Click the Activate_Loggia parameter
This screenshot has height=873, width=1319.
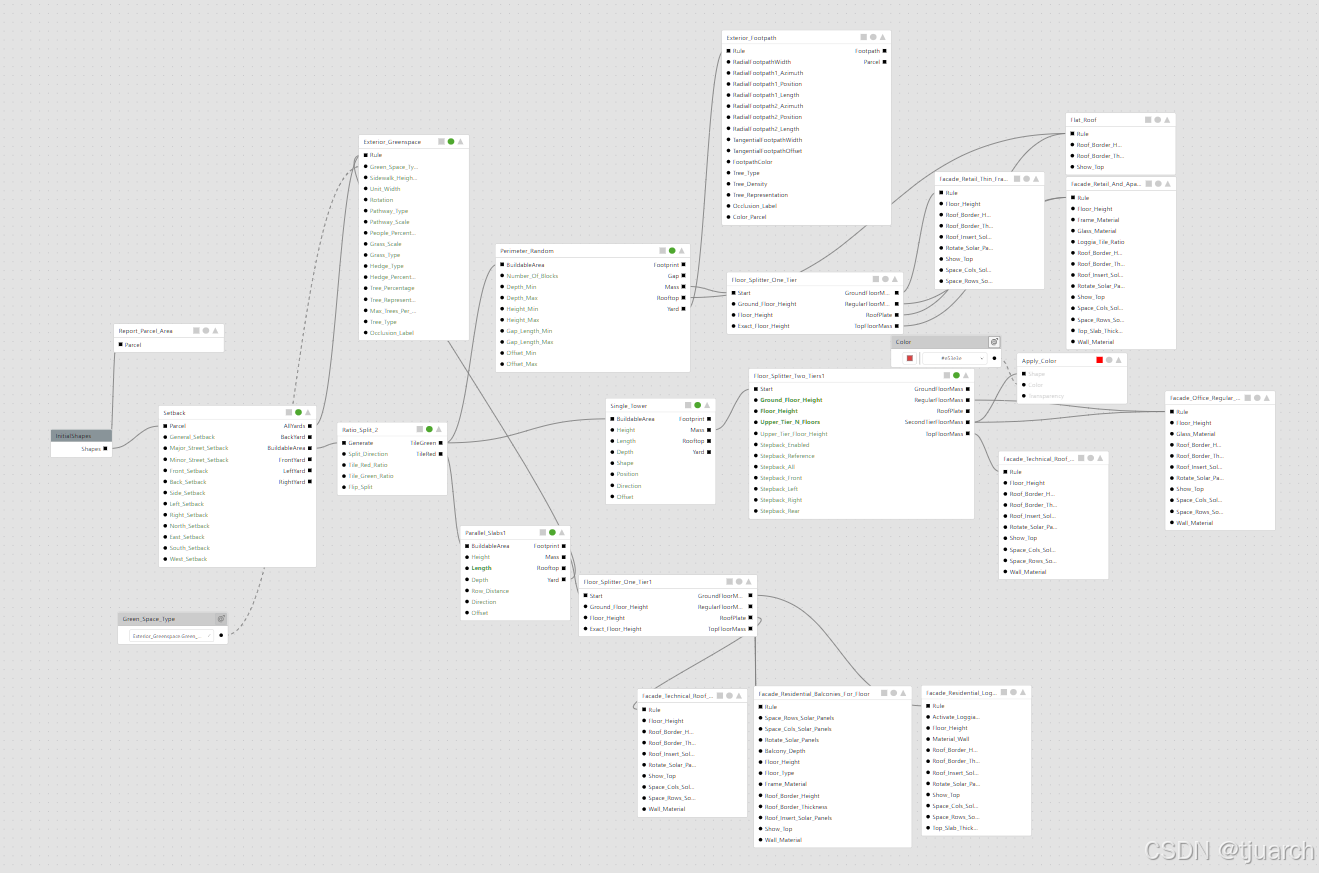pos(956,717)
